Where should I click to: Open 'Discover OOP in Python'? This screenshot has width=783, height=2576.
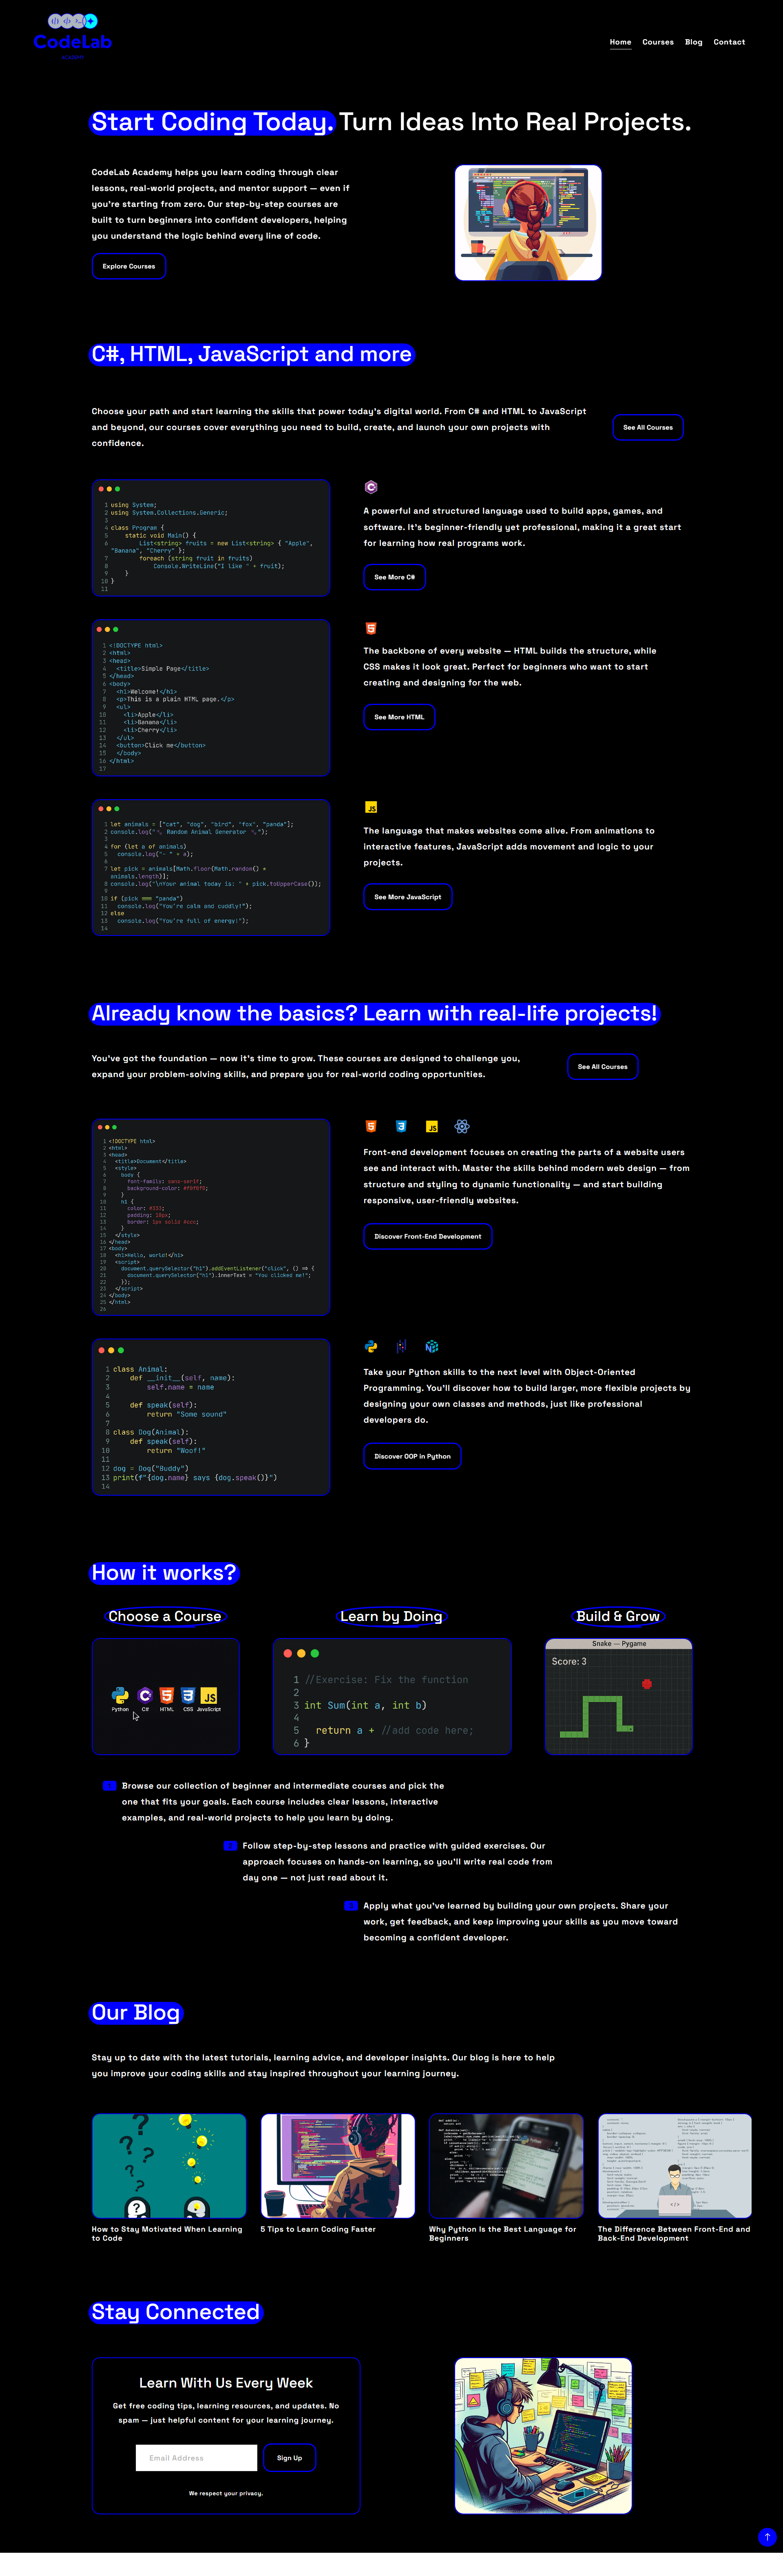[x=412, y=1456]
